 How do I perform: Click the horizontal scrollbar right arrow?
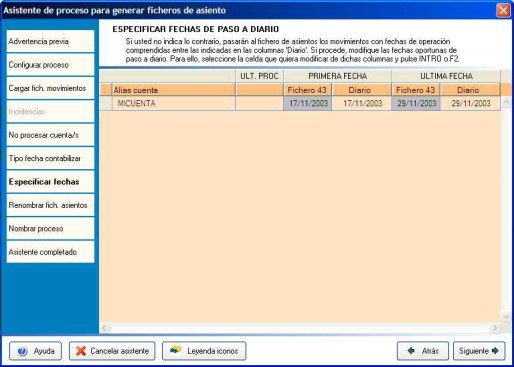coord(495,328)
